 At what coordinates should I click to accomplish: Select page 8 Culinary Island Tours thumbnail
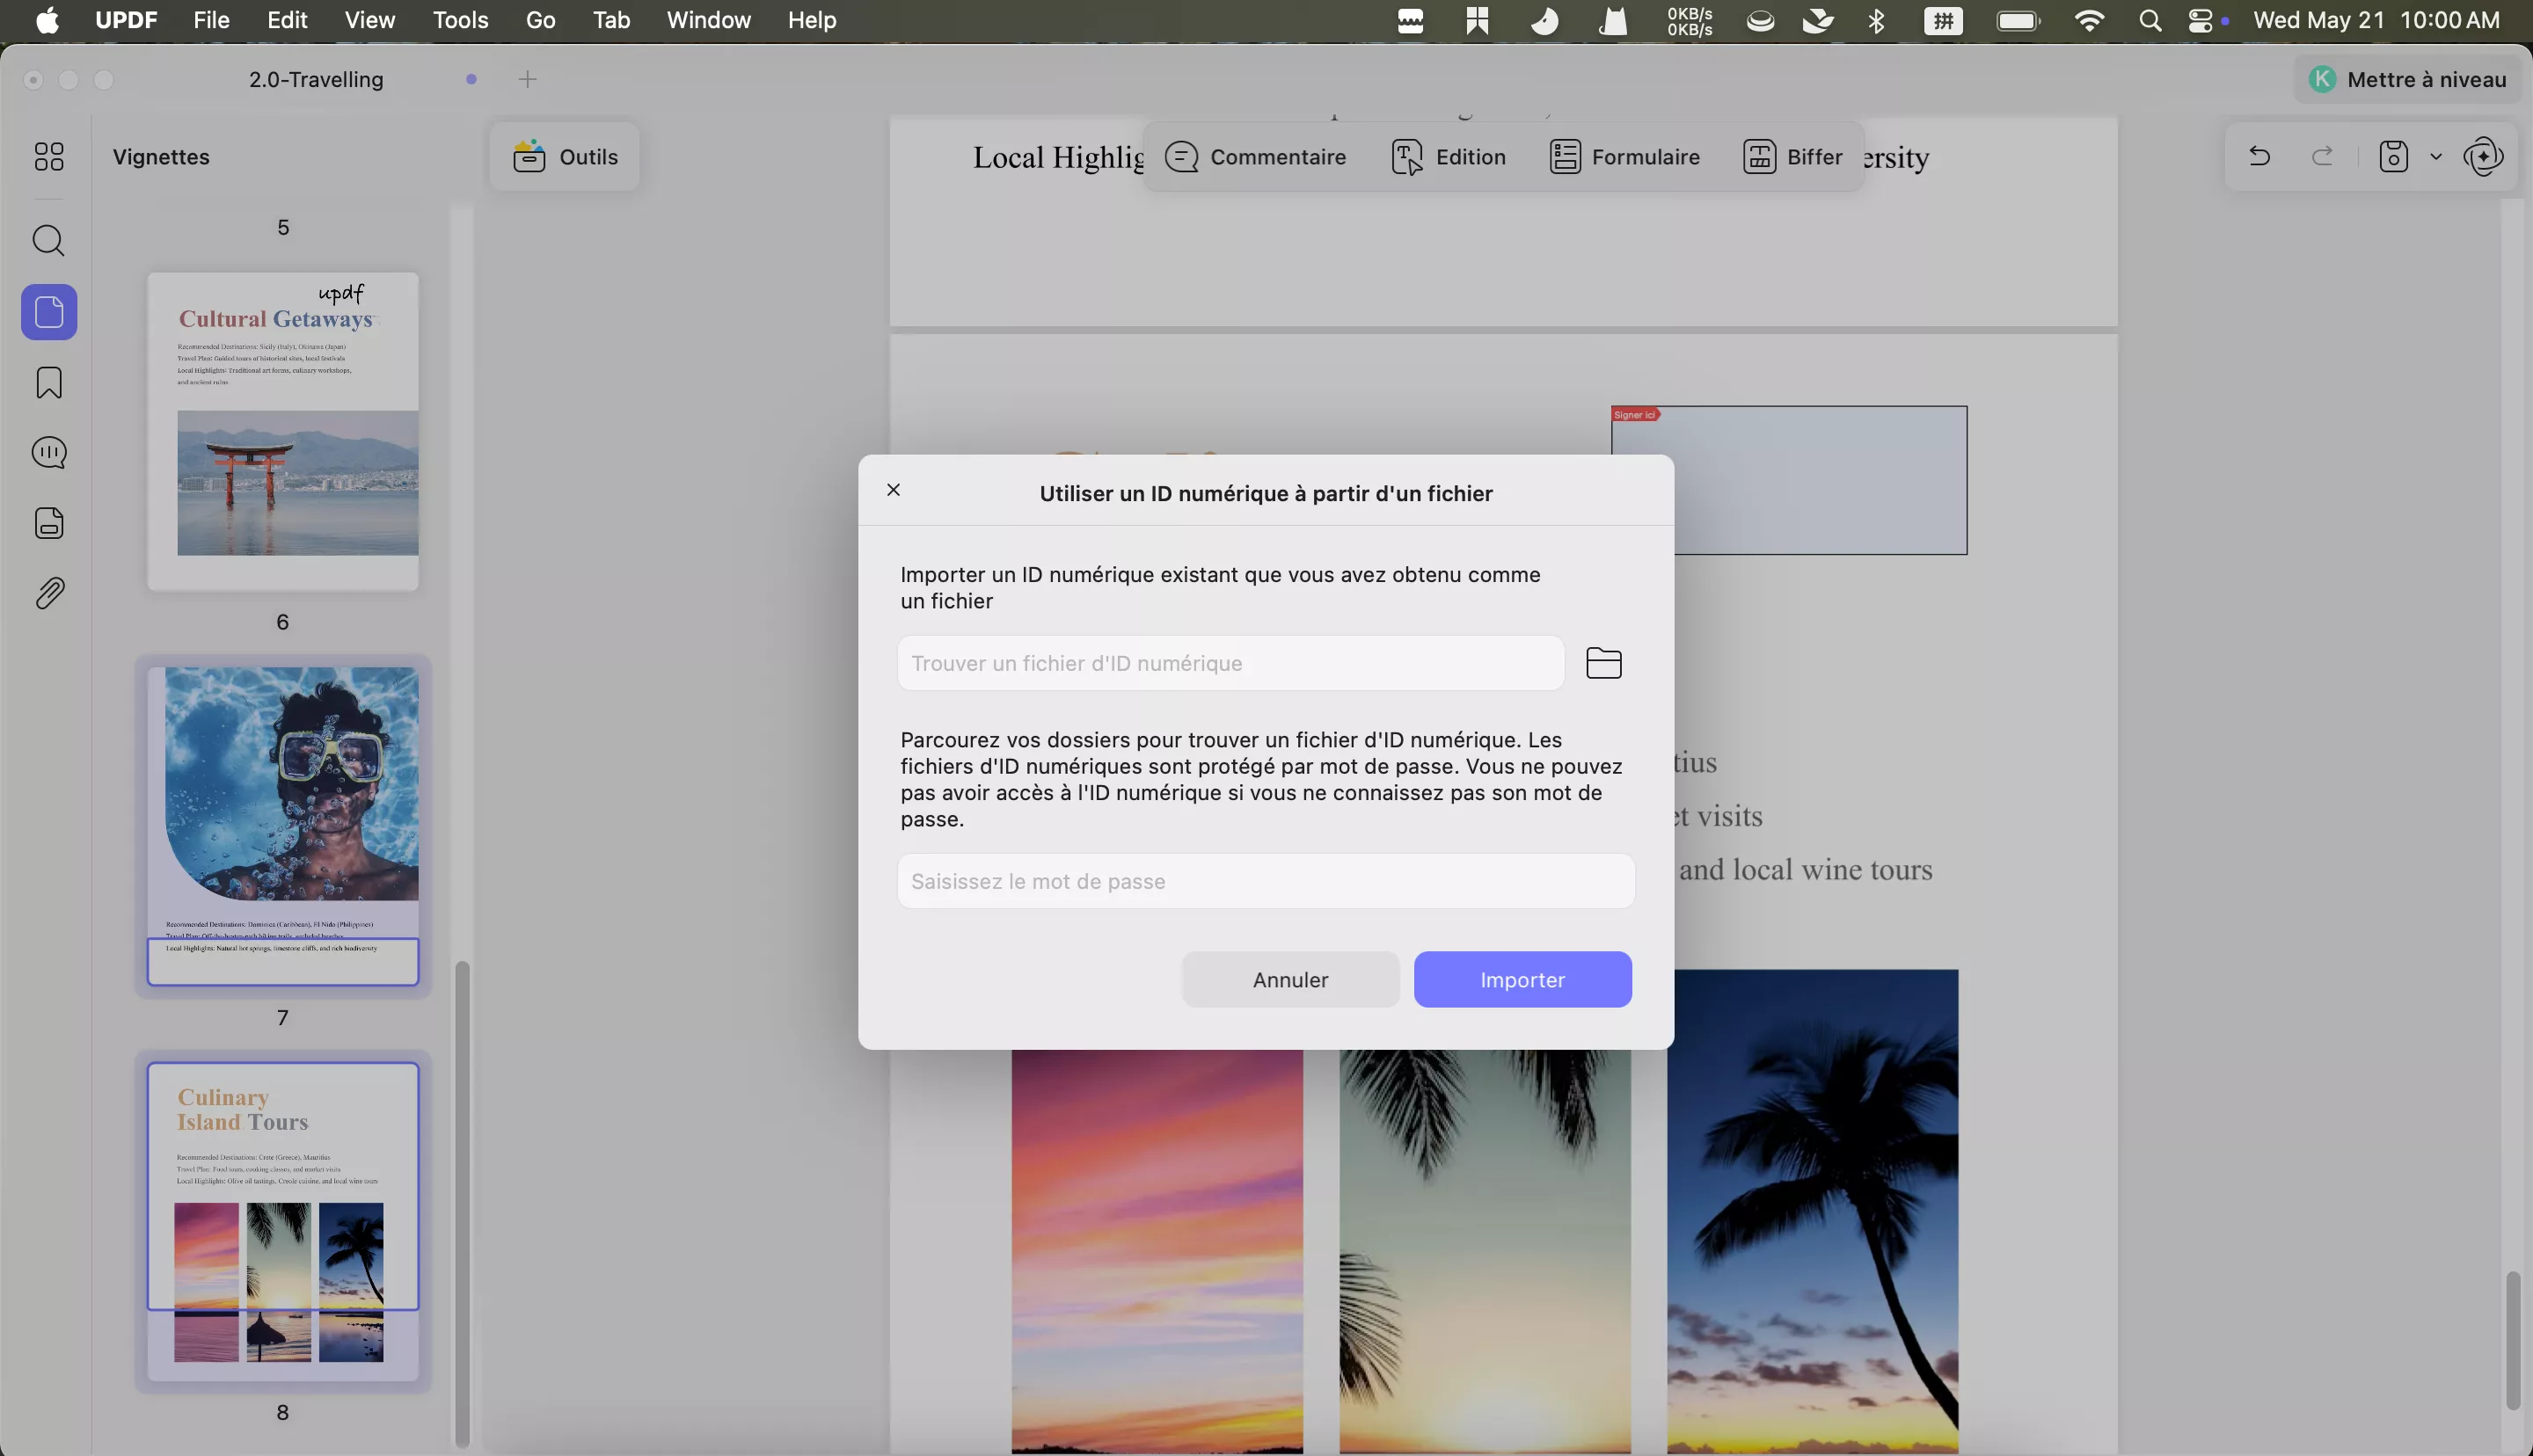pos(283,1221)
